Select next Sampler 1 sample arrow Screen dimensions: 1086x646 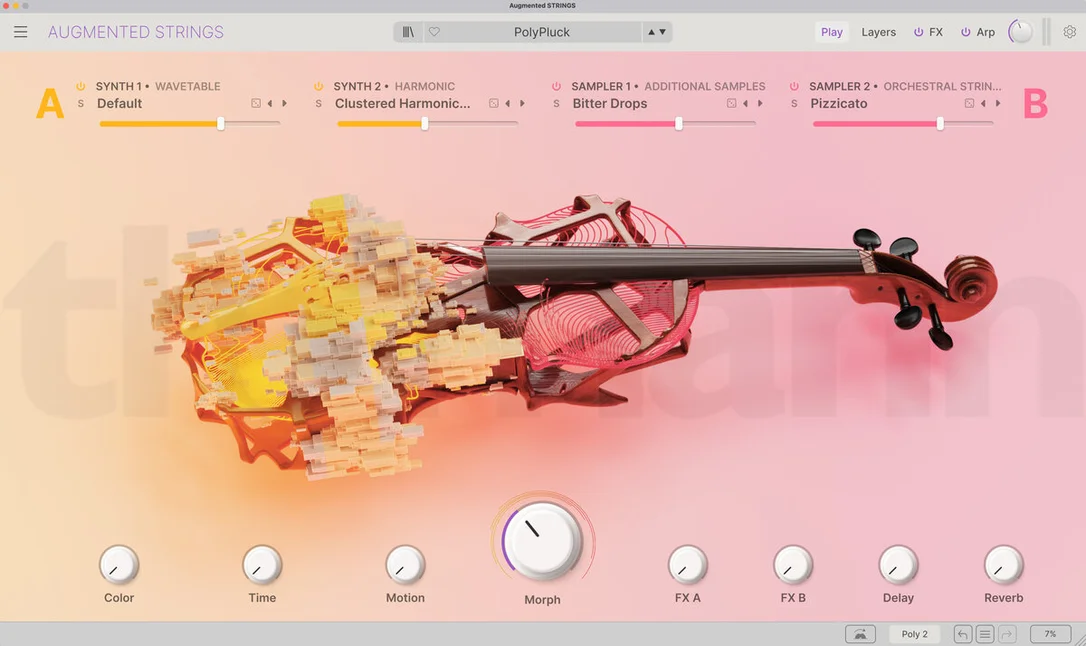[760, 103]
